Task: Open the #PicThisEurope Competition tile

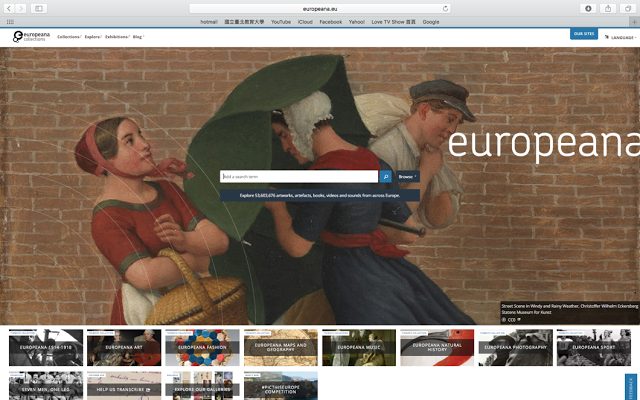Action: point(281,386)
